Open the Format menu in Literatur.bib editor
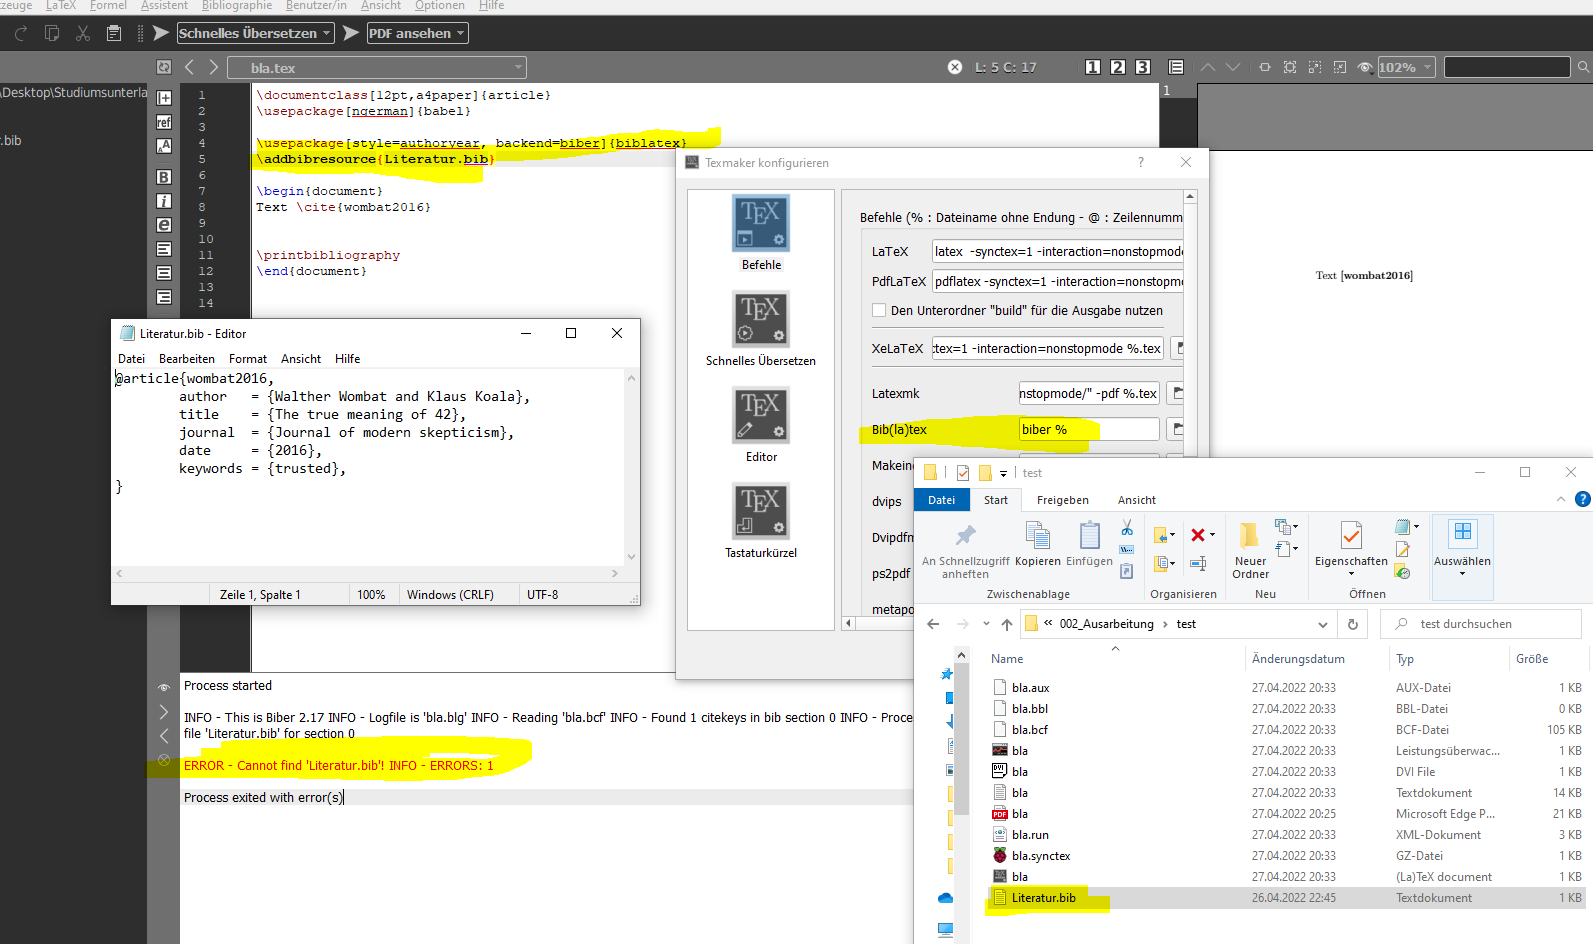Viewport: 1593px width, 944px height. coord(247,359)
